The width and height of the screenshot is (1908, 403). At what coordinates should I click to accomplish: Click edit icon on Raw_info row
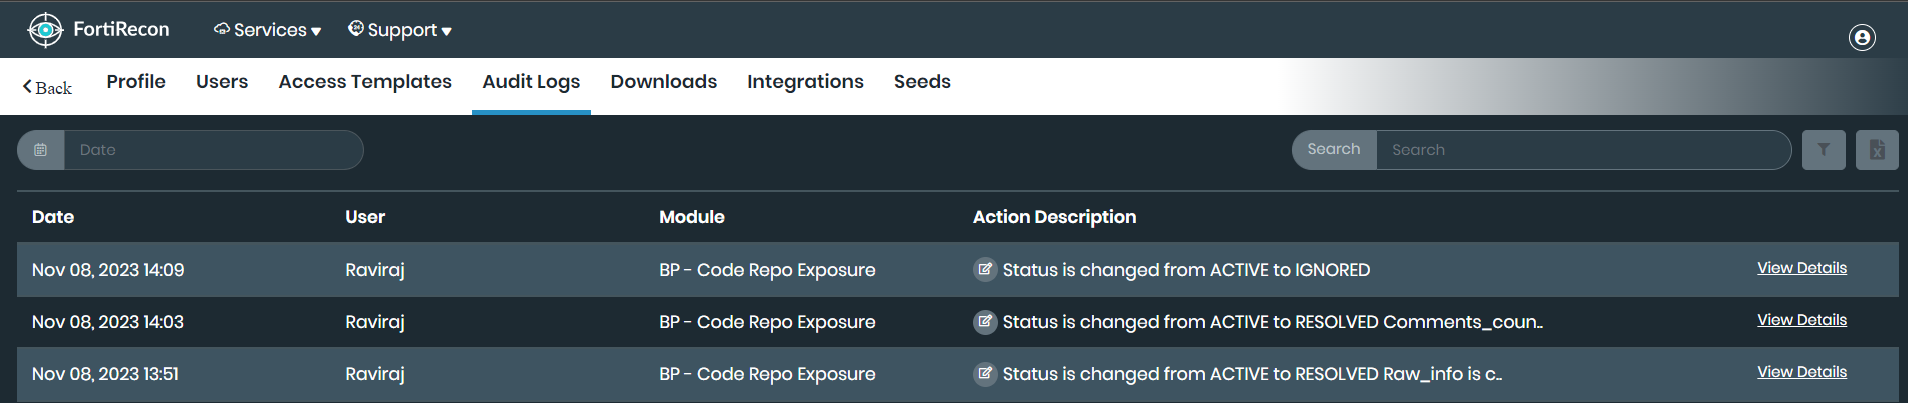click(985, 373)
